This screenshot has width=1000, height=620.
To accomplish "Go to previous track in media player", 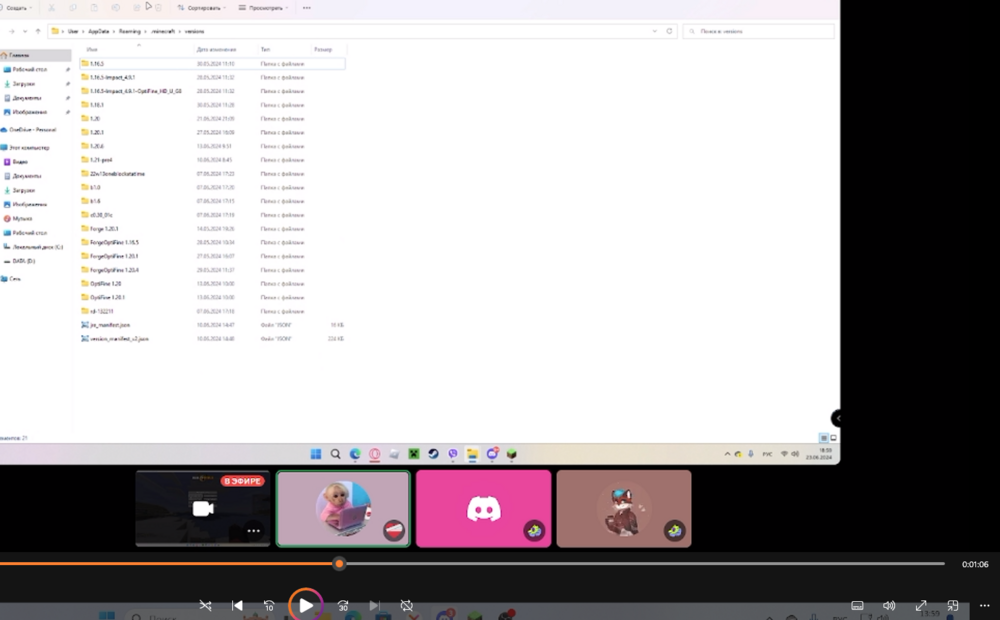I will point(237,605).
